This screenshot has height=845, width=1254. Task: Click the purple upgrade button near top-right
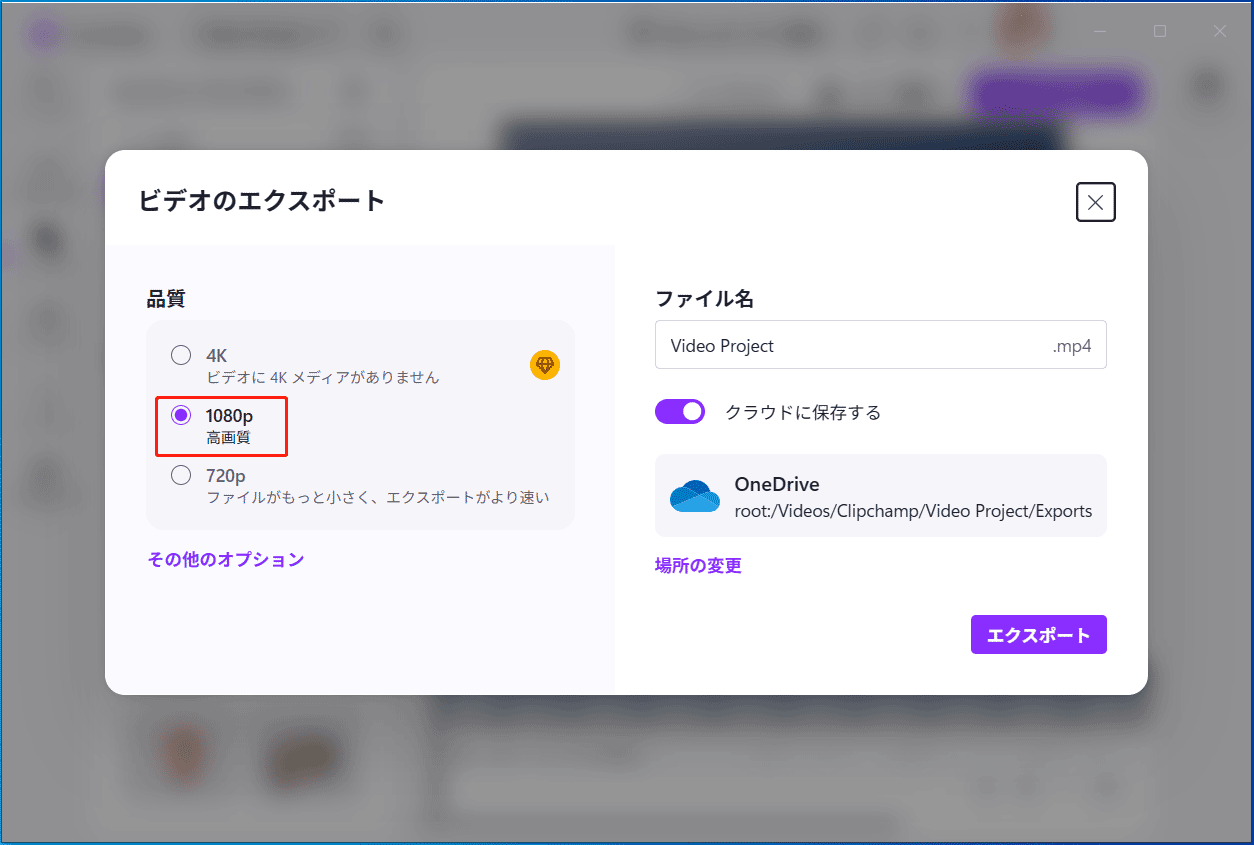[x=1056, y=92]
